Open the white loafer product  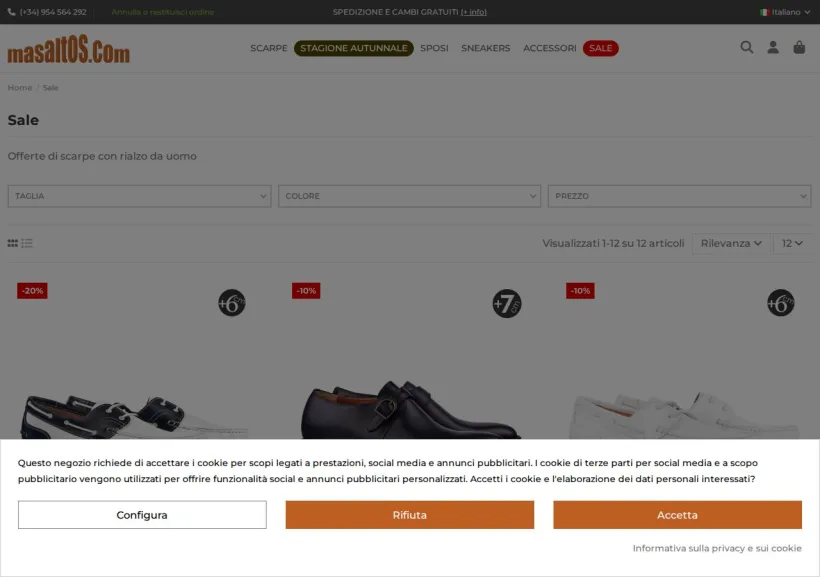click(x=684, y=416)
